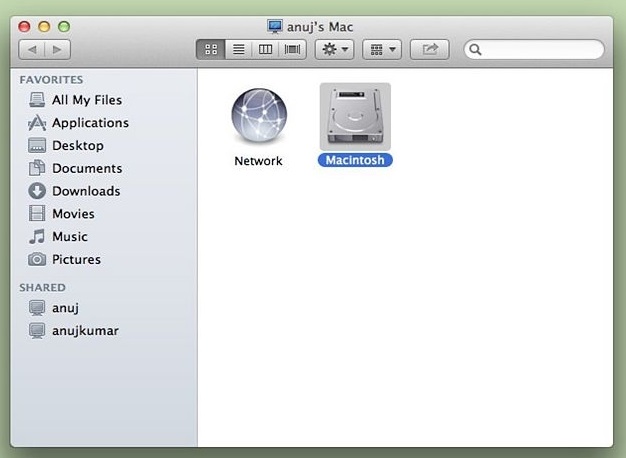Image resolution: width=626 pixels, height=458 pixels.
Task: Click the anujkumar computer icon
Action: click(x=37, y=331)
